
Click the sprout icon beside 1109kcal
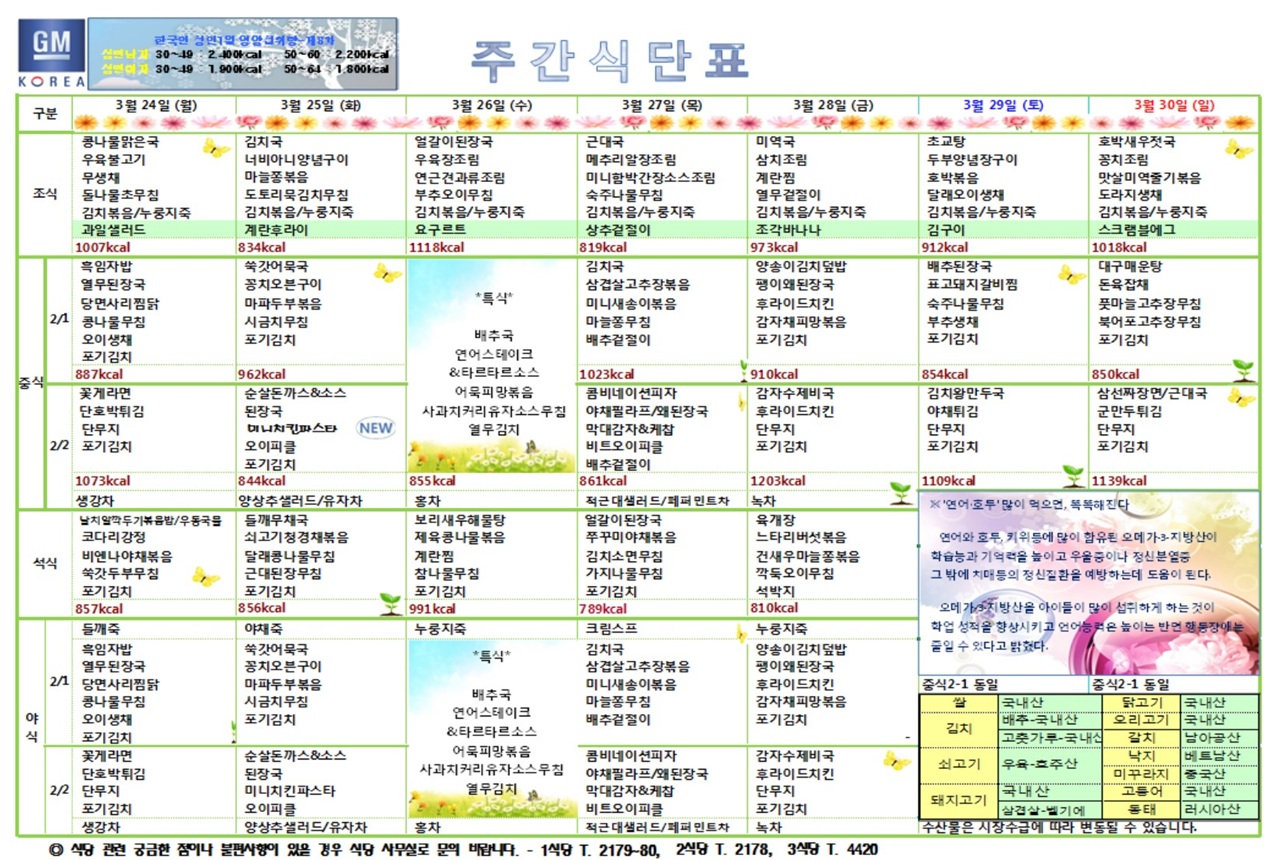point(1072,473)
